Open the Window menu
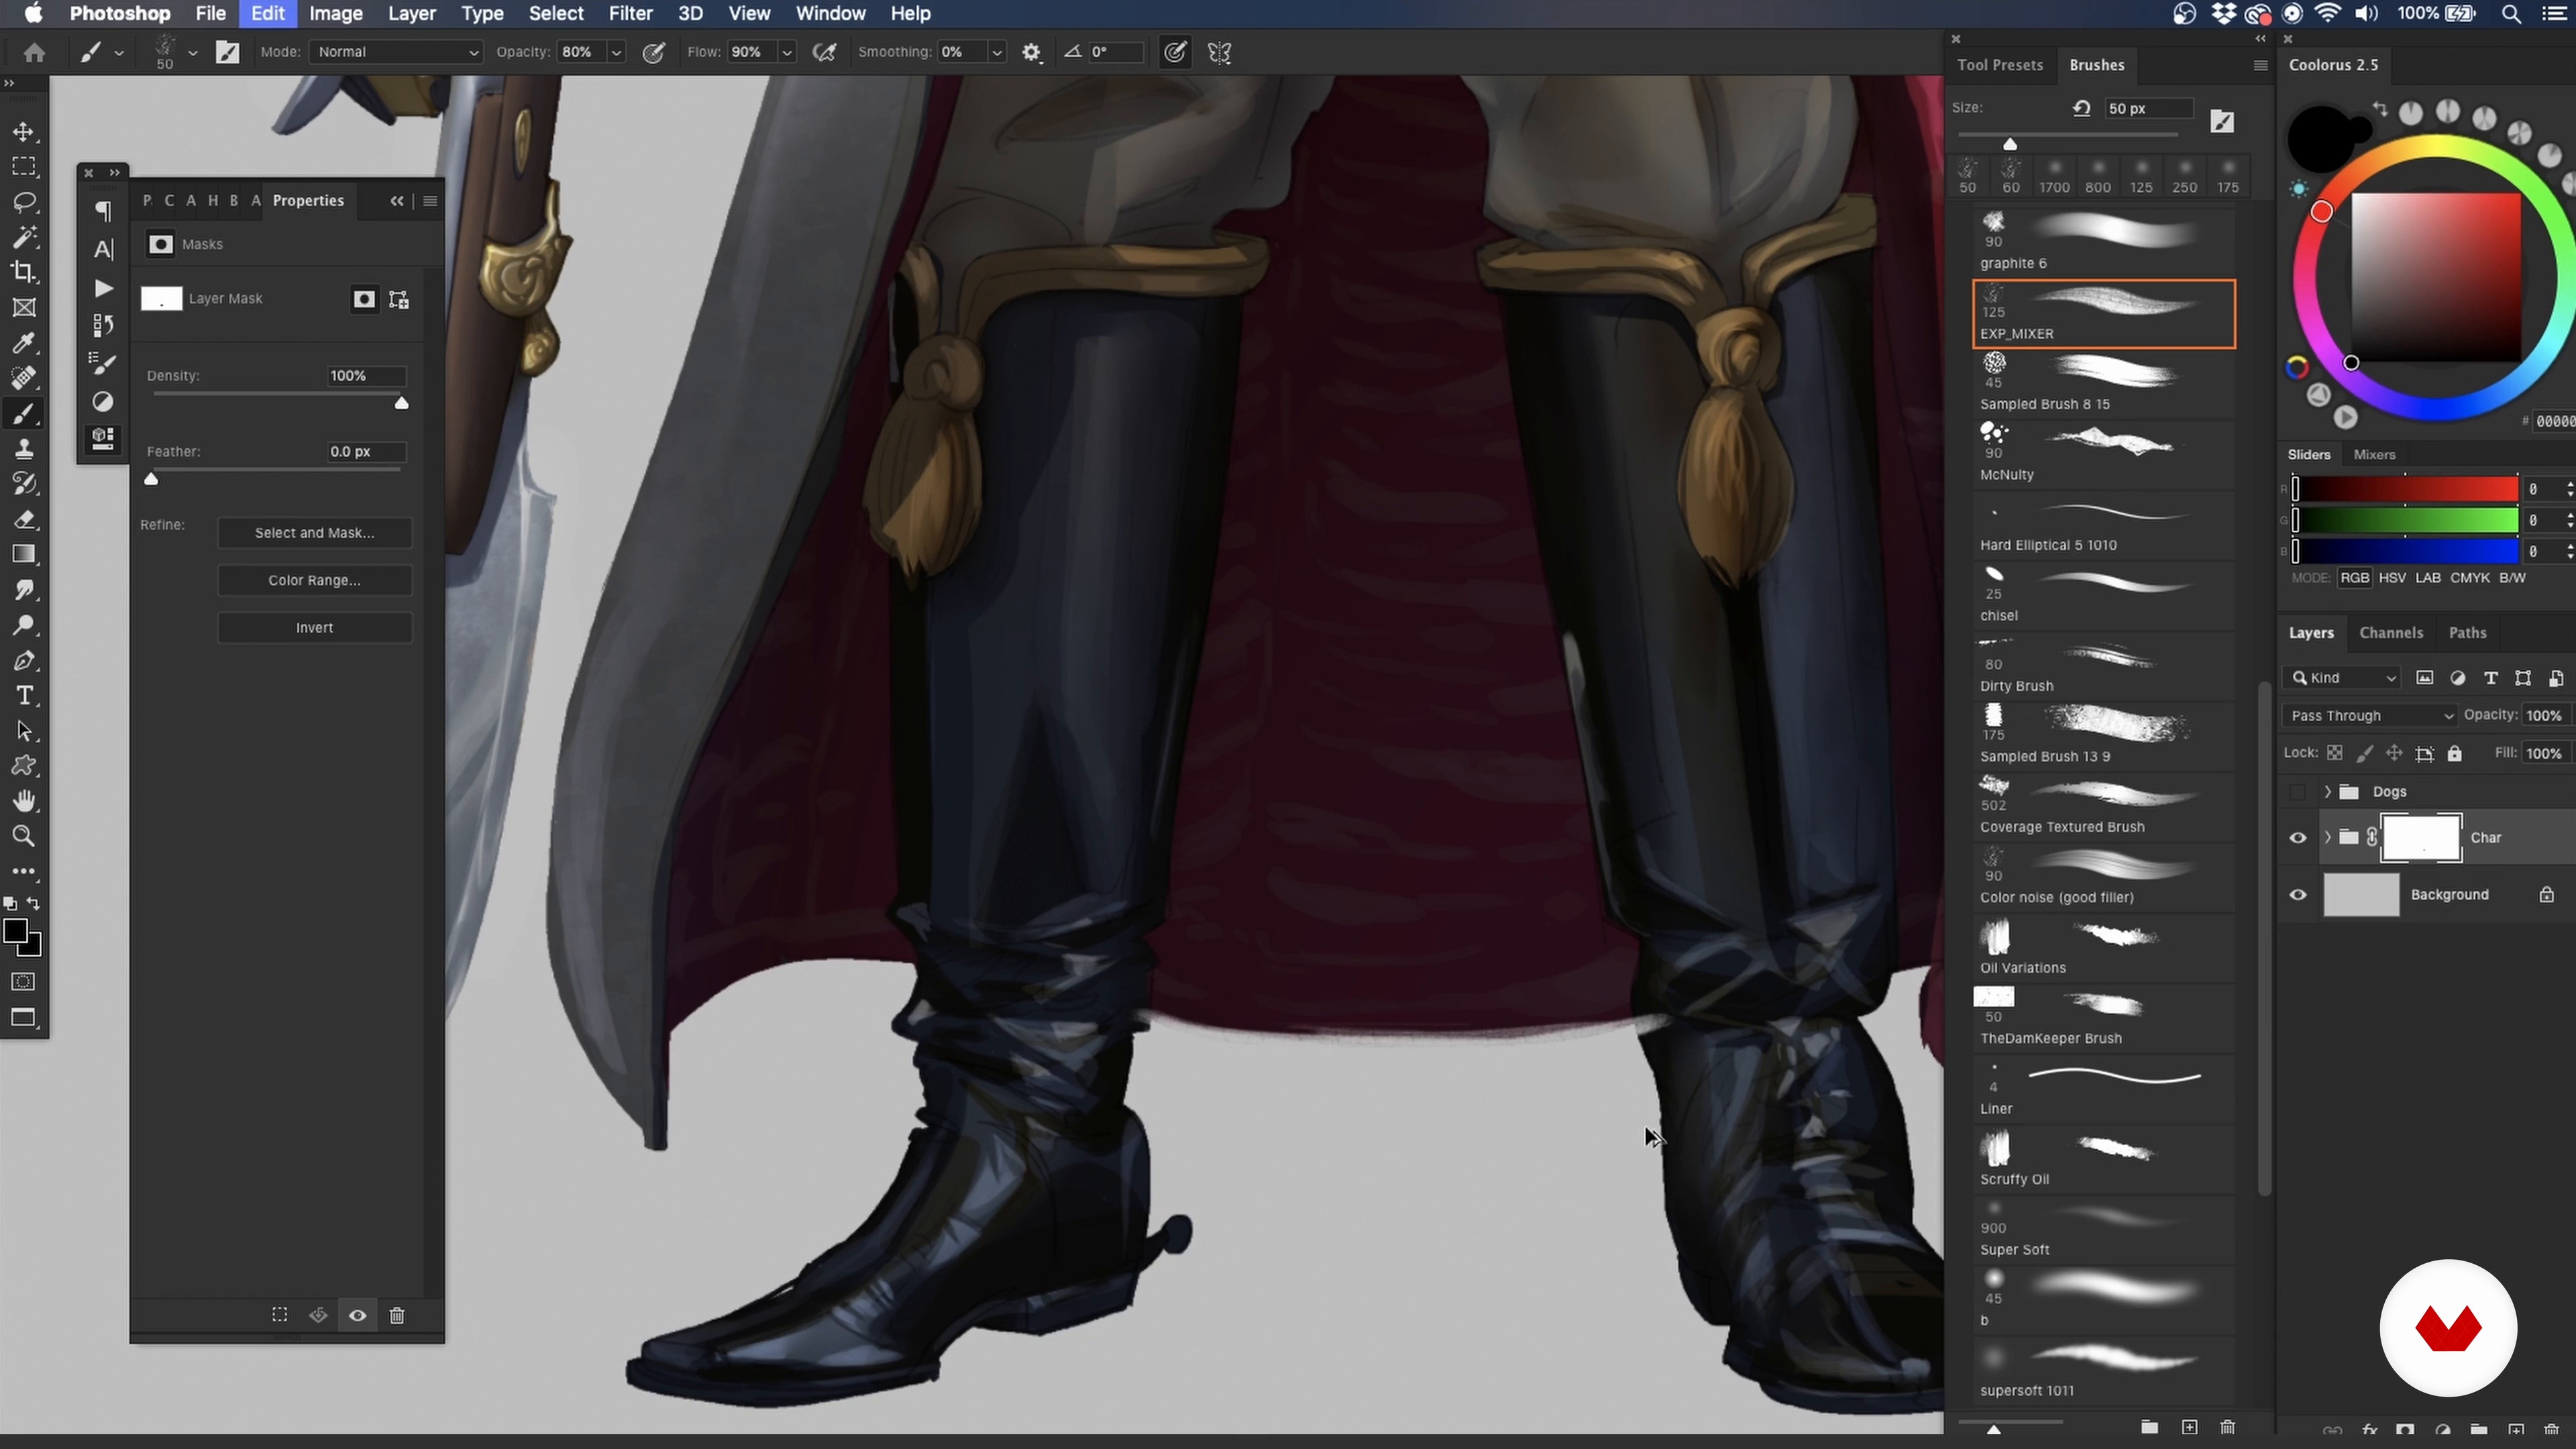 pyautogui.click(x=830, y=13)
